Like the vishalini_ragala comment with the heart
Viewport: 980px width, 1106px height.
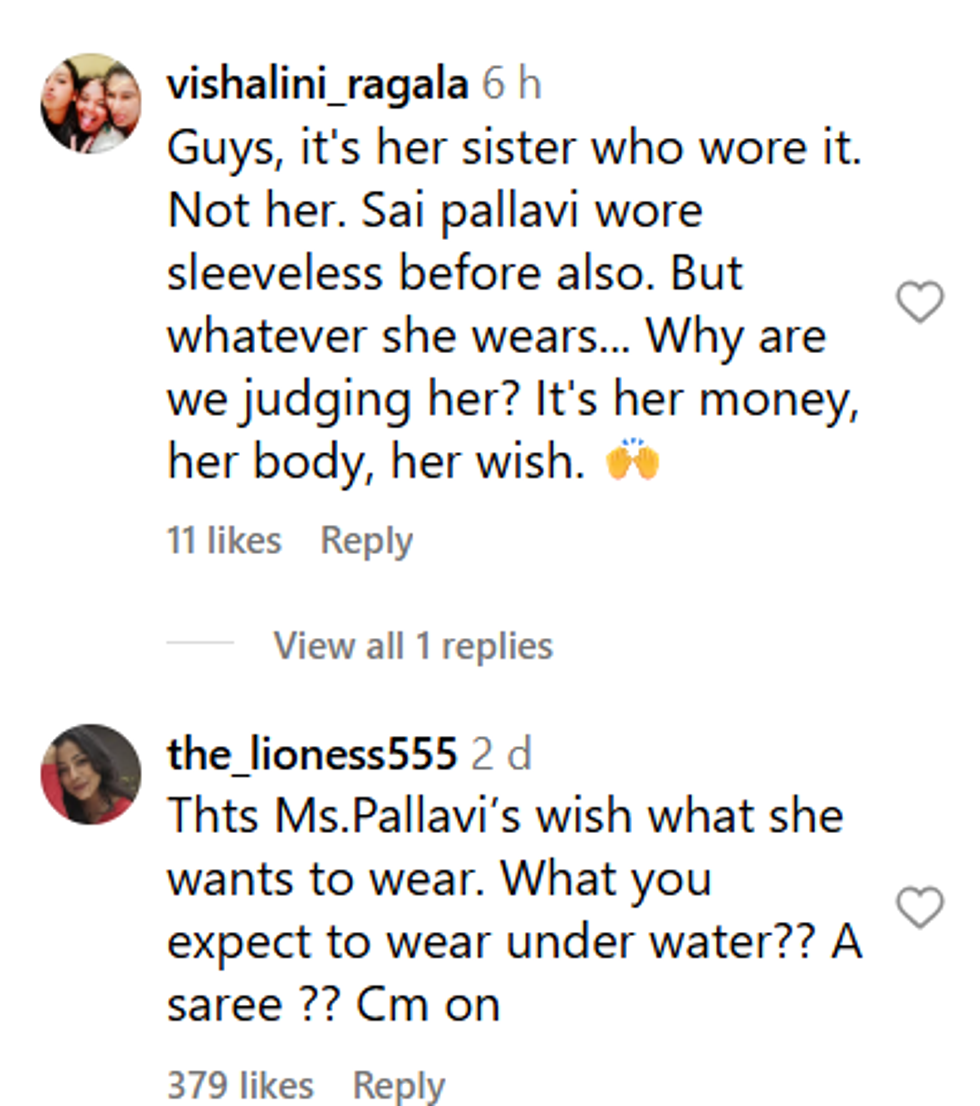919,302
